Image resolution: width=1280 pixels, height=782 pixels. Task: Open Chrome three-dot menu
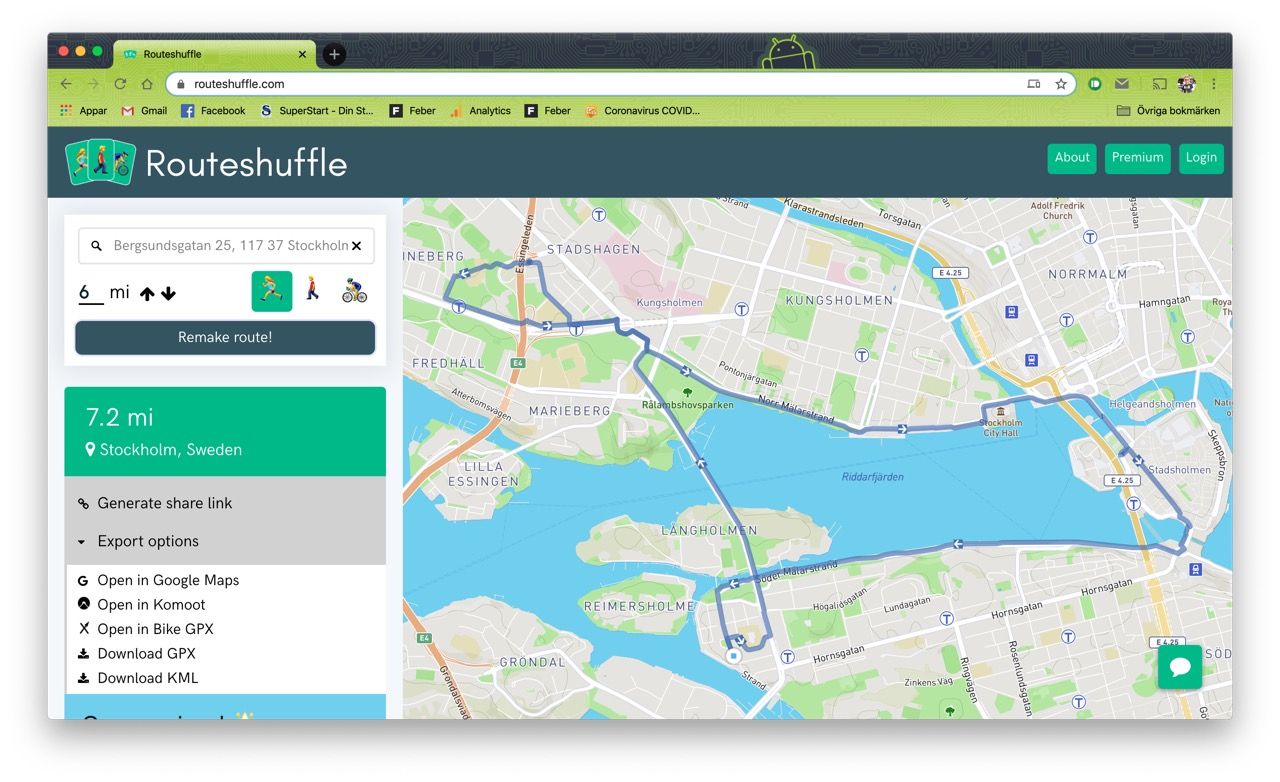1214,84
